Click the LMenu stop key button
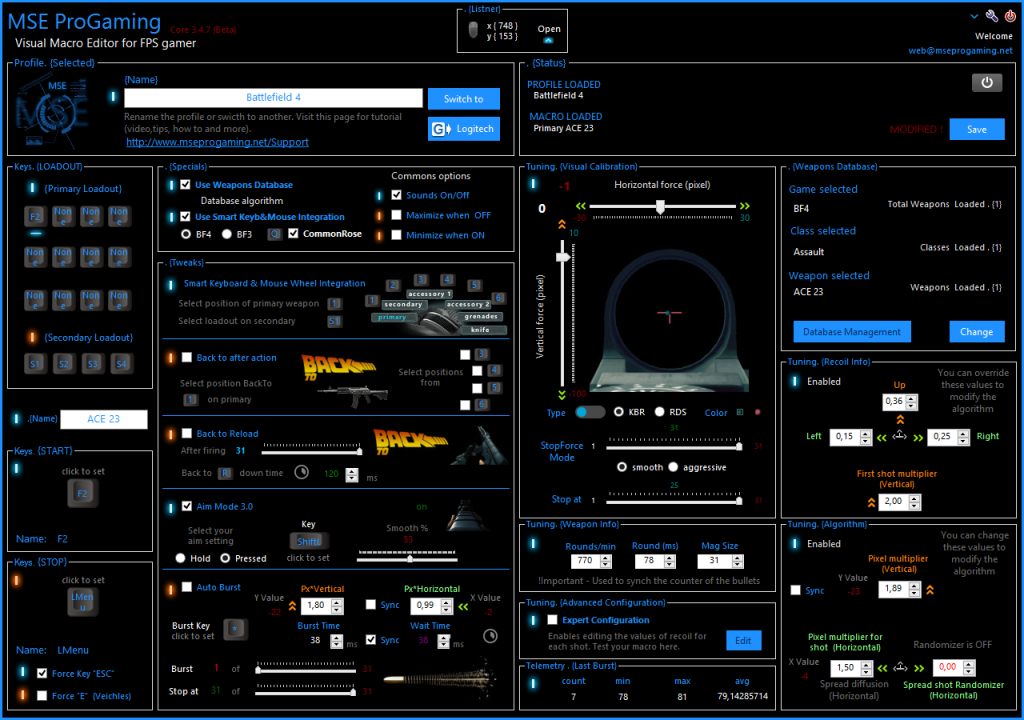 click(82, 602)
